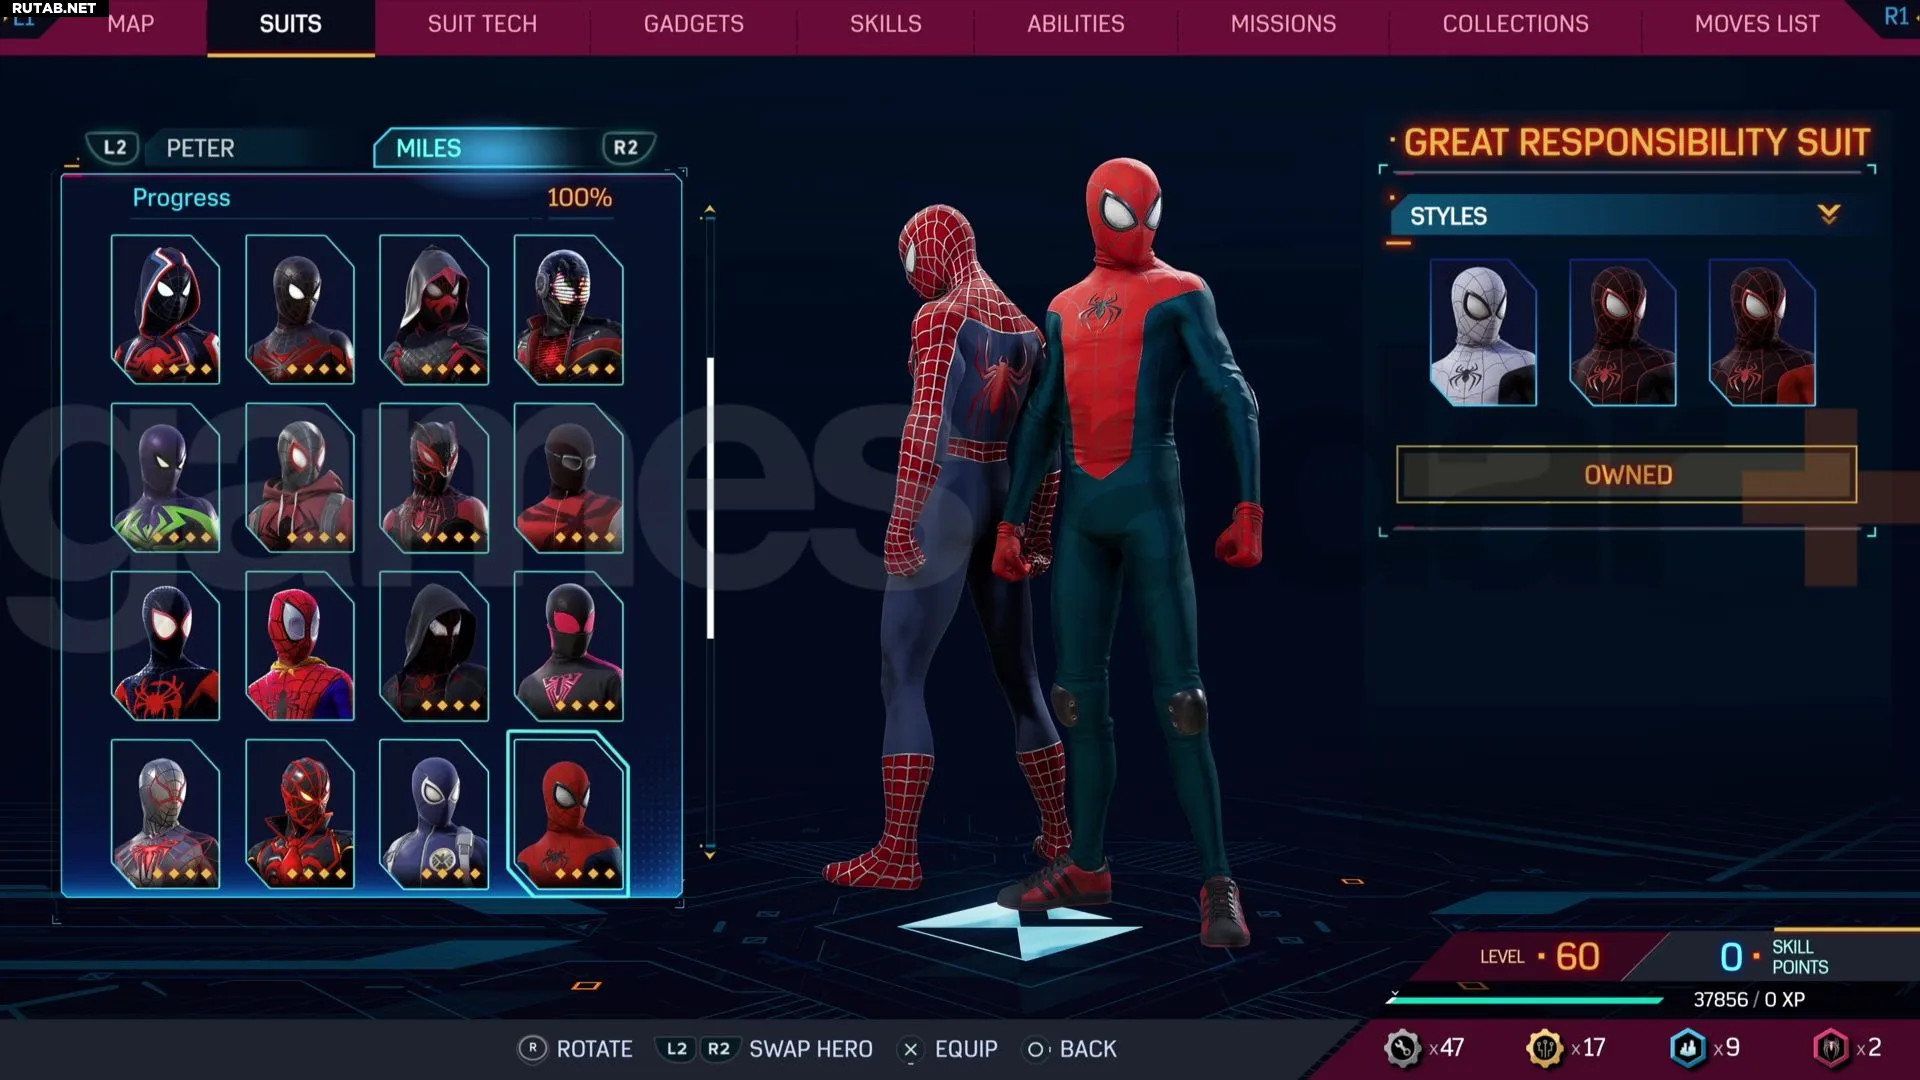Choose the grey-masked suit with red webbing

click(x=165, y=813)
